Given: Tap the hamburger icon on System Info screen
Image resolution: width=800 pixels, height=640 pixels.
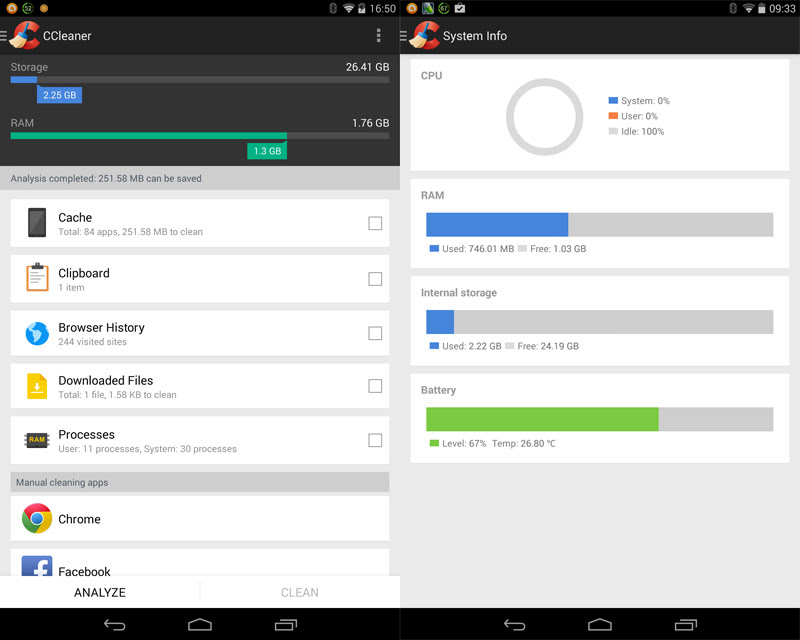Looking at the screenshot, I should 408,35.
